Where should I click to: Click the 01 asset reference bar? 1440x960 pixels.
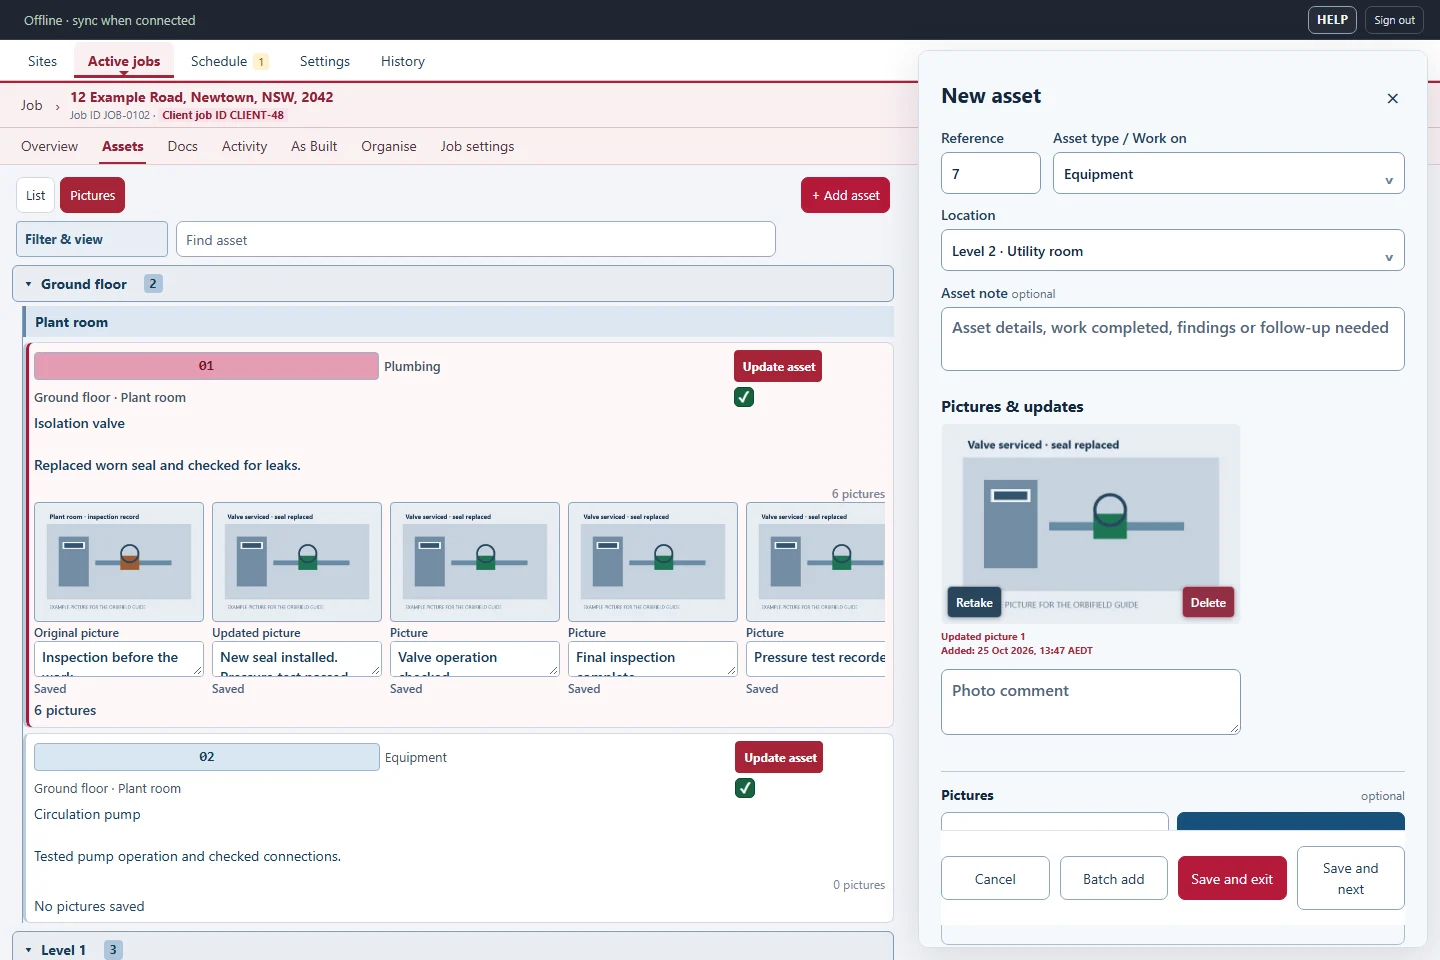(x=206, y=366)
